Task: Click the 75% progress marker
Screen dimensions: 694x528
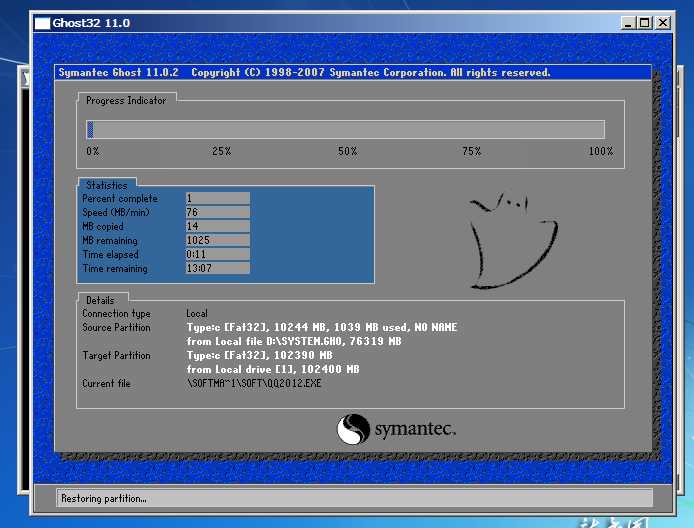Action: (471, 151)
